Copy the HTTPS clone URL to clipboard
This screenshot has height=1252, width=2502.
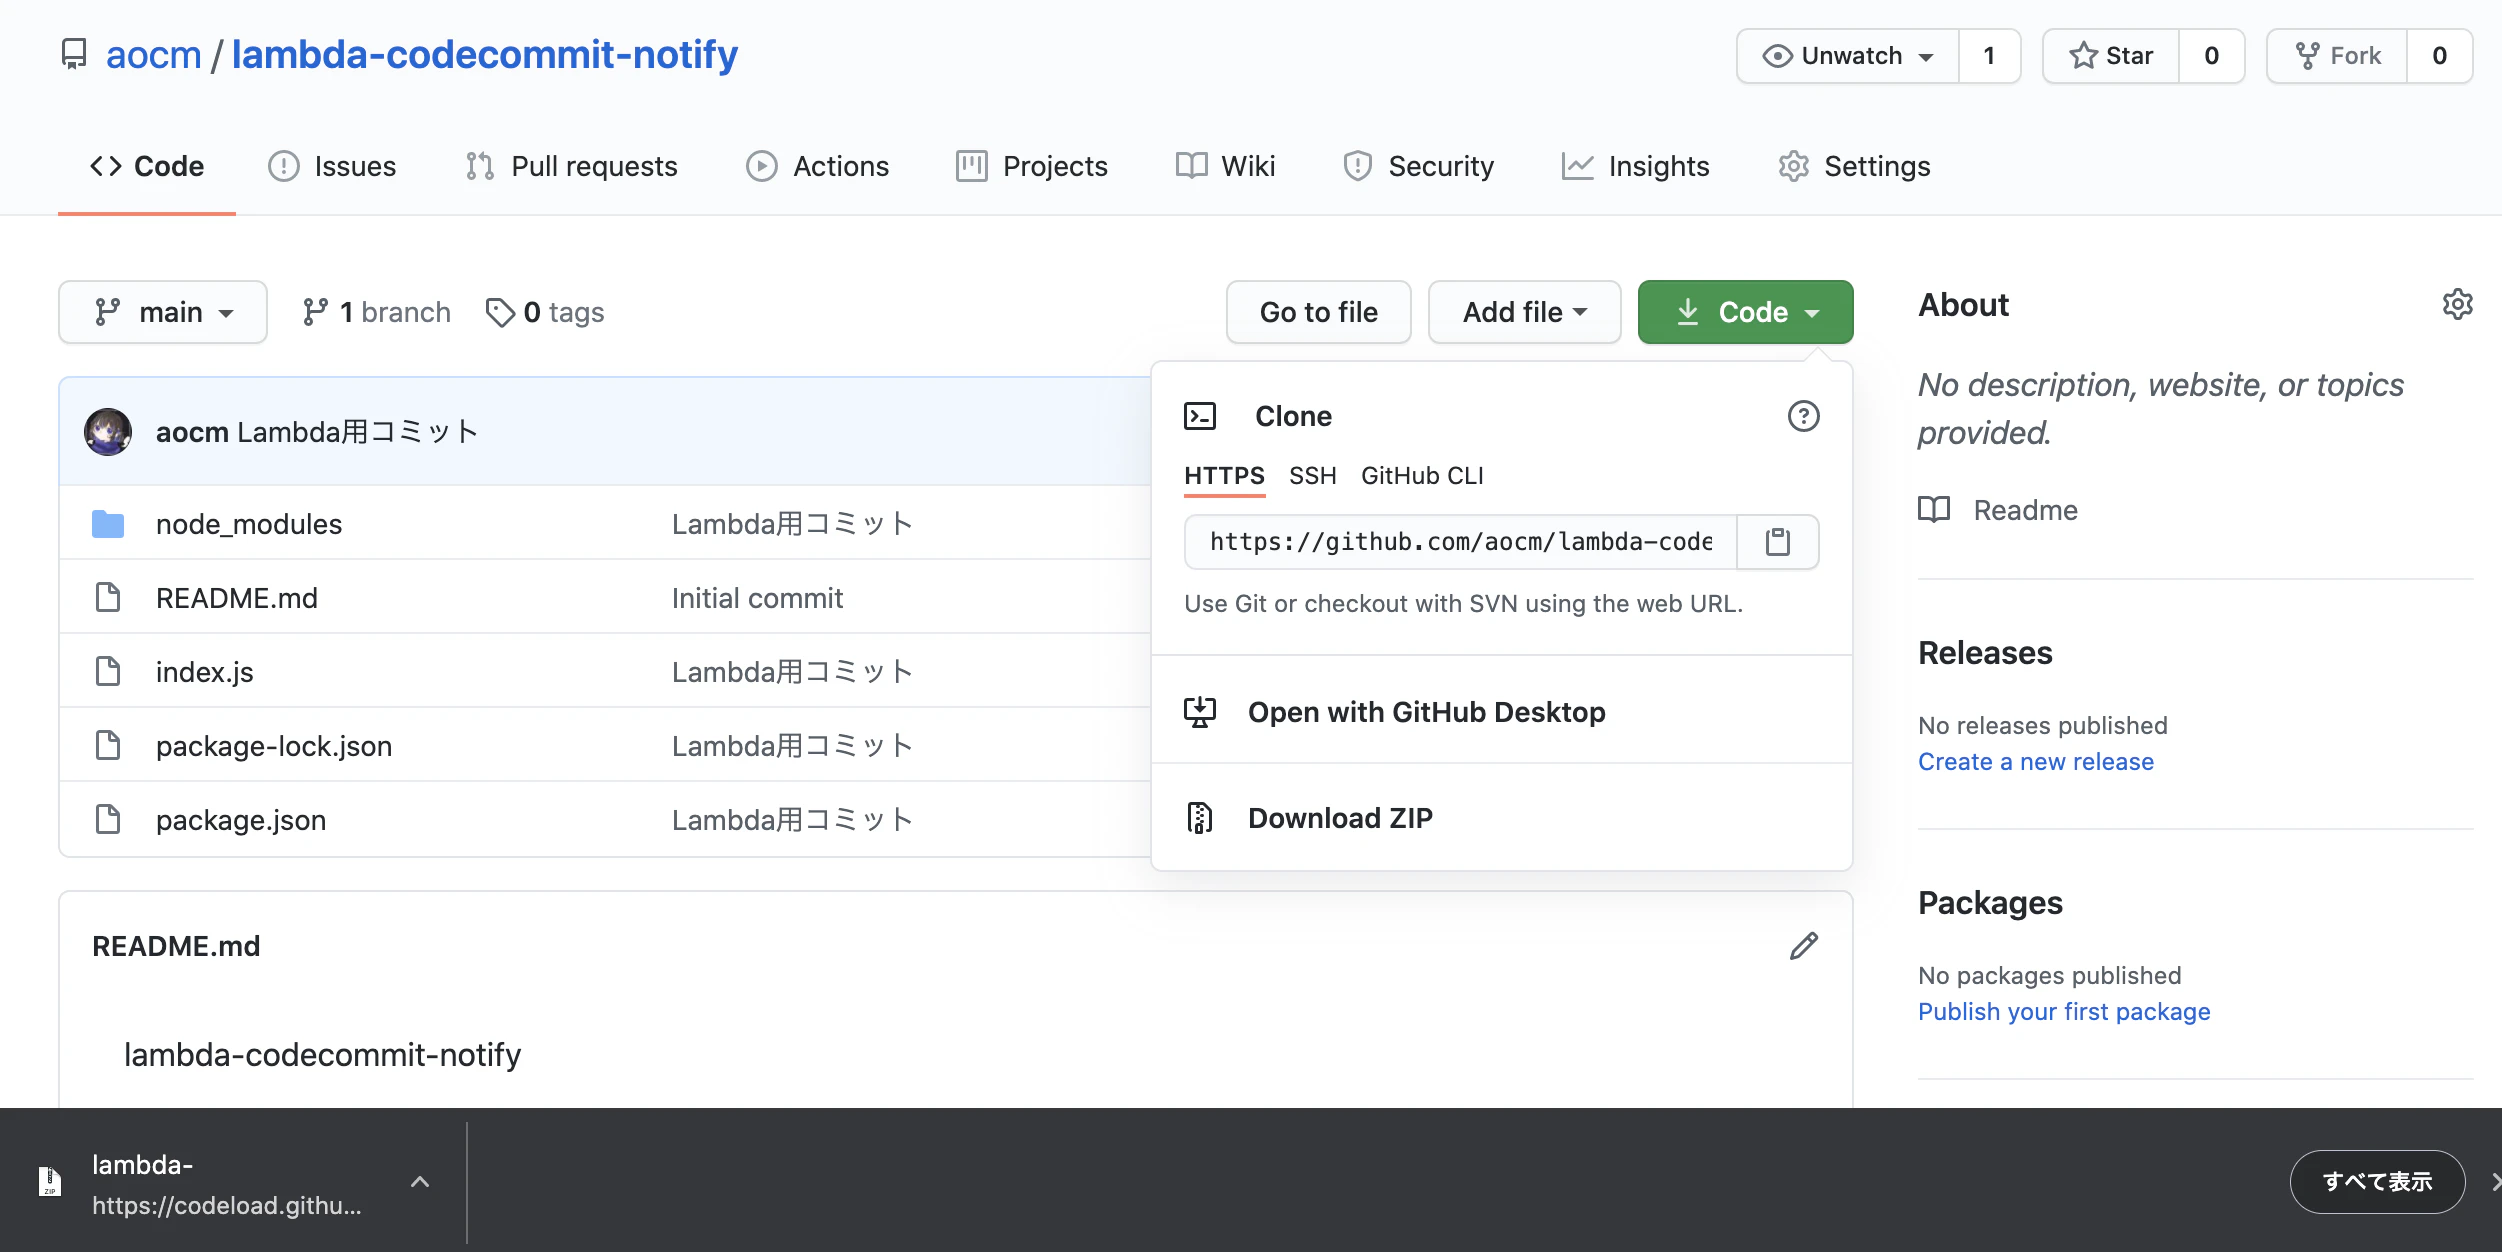pyautogui.click(x=1777, y=542)
